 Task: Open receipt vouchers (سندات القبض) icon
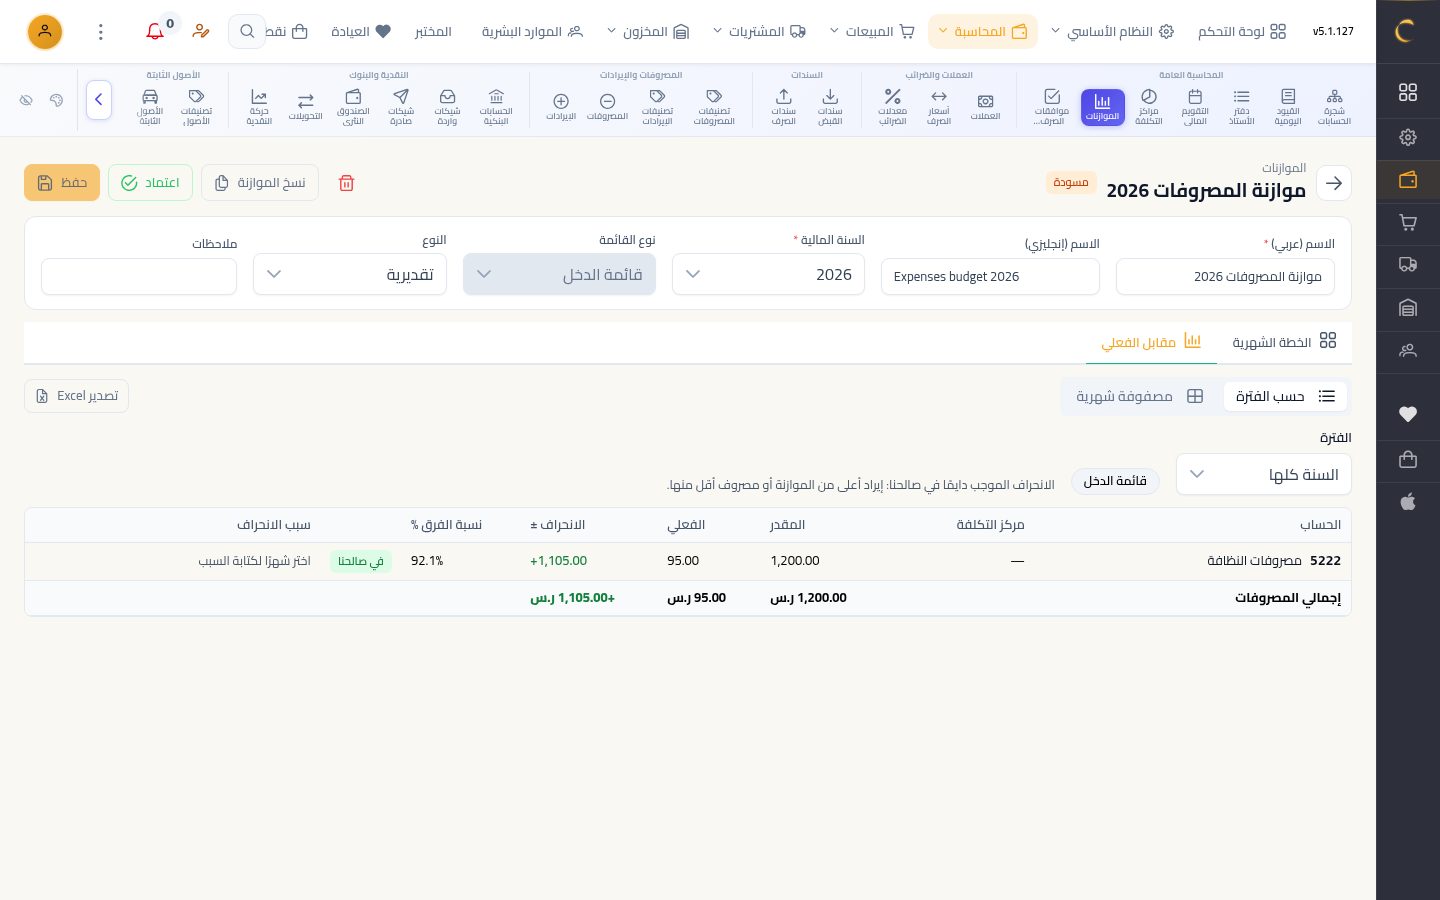830,107
